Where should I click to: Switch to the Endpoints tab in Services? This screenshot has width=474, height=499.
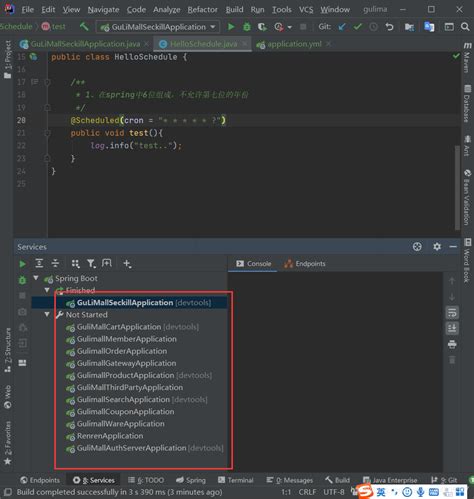pyautogui.click(x=305, y=264)
